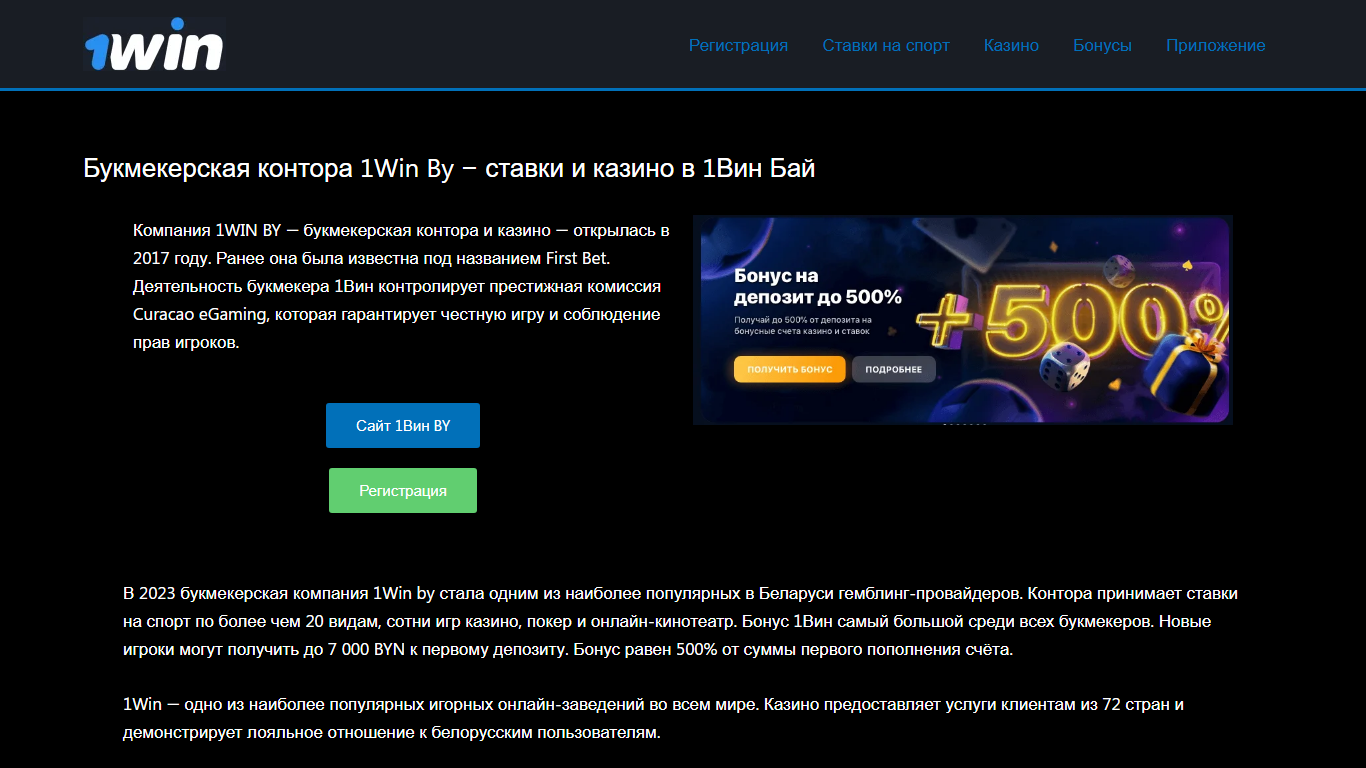The width and height of the screenshot is (1366, 768).
Task: Open the 500% deposit bonus banner image
Action: 963,320
